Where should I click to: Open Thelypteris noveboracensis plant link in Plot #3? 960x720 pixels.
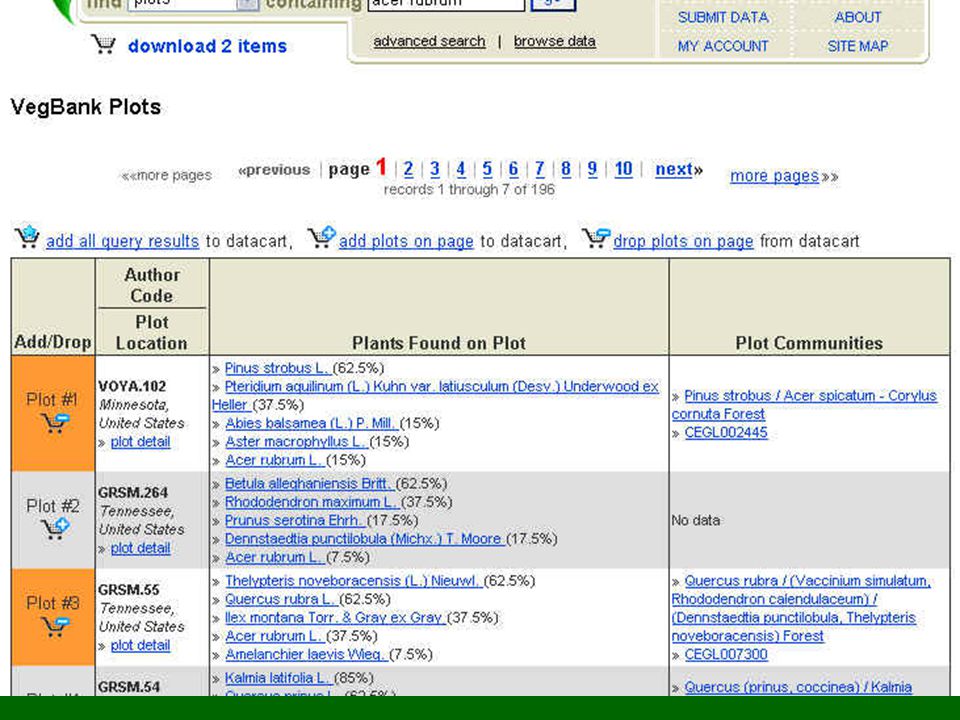pyautogui.click(x=353, y=580)
